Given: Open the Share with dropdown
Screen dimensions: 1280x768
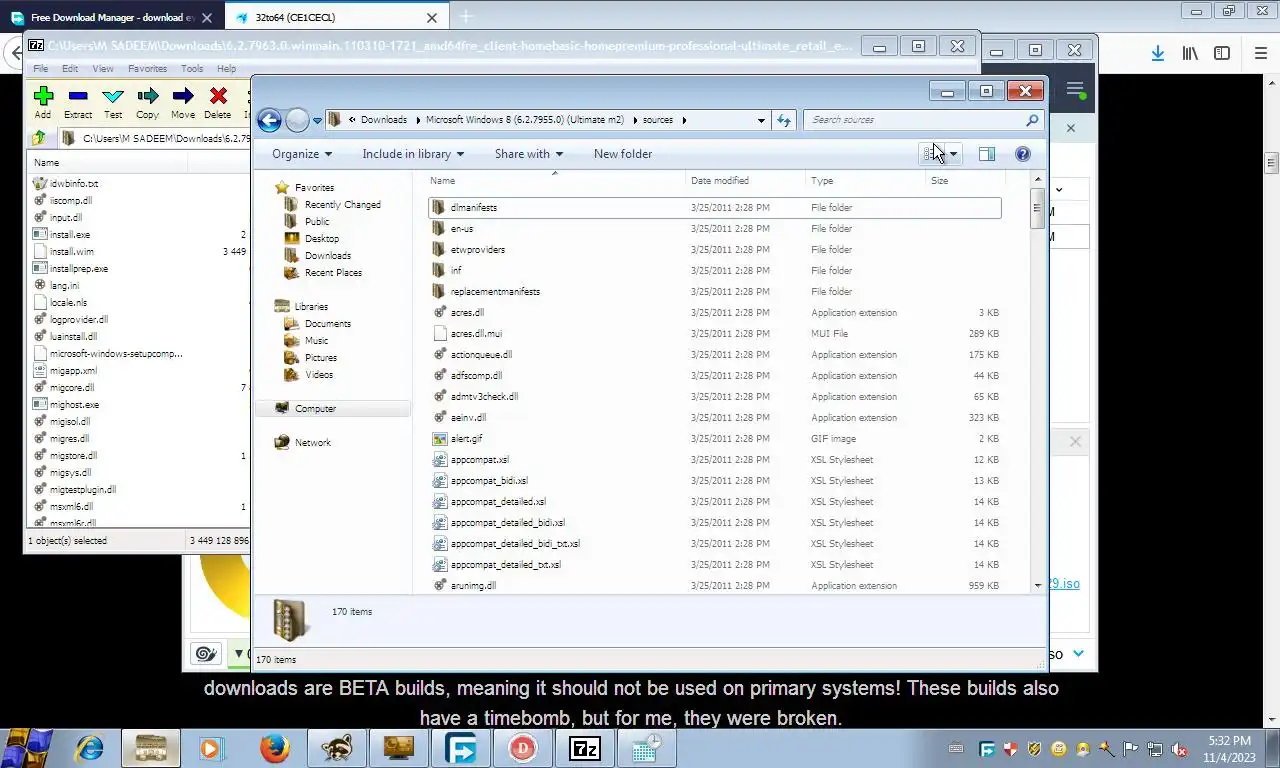Looking at the screenshot, I should (x=529, y=154).
